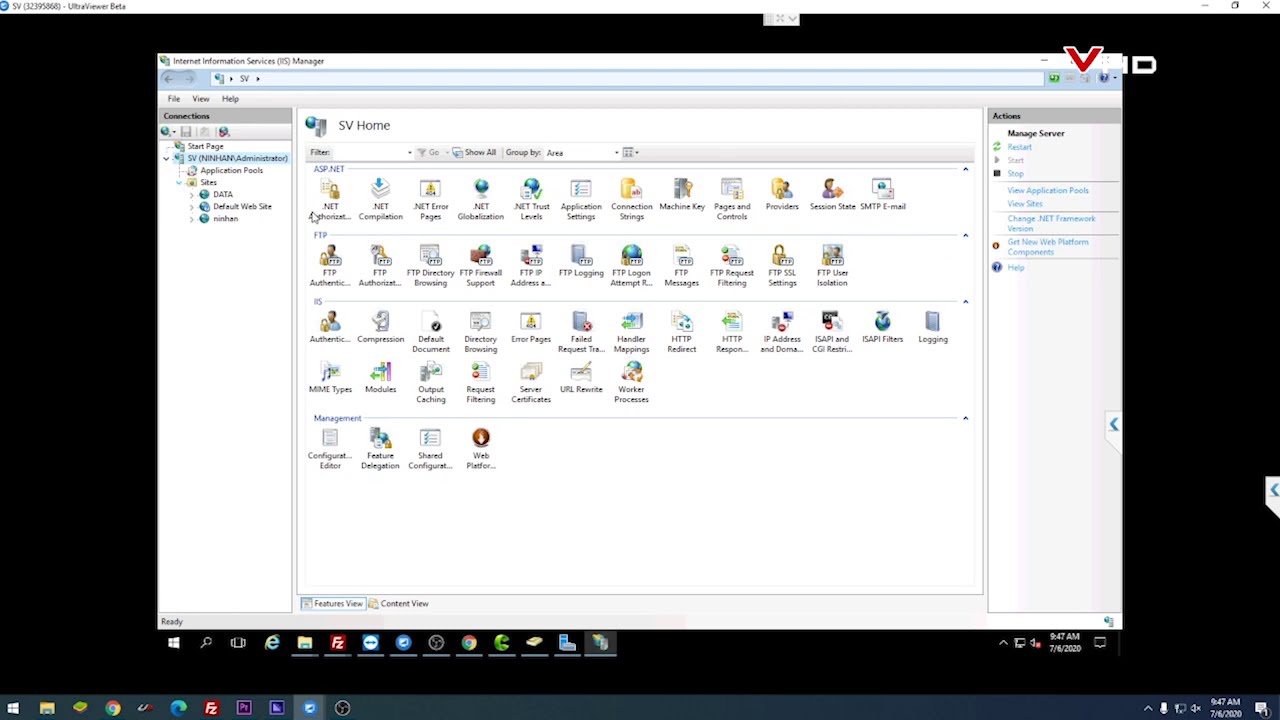Open Machine Key feature
The image size is (1280, 720).
click(682, 195)
